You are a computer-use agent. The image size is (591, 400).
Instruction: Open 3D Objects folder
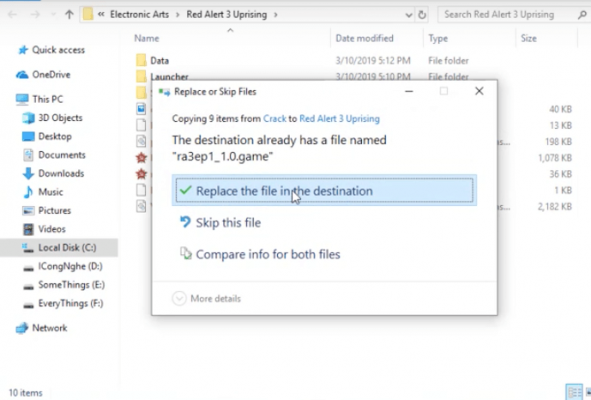click(x=60, y=118)
